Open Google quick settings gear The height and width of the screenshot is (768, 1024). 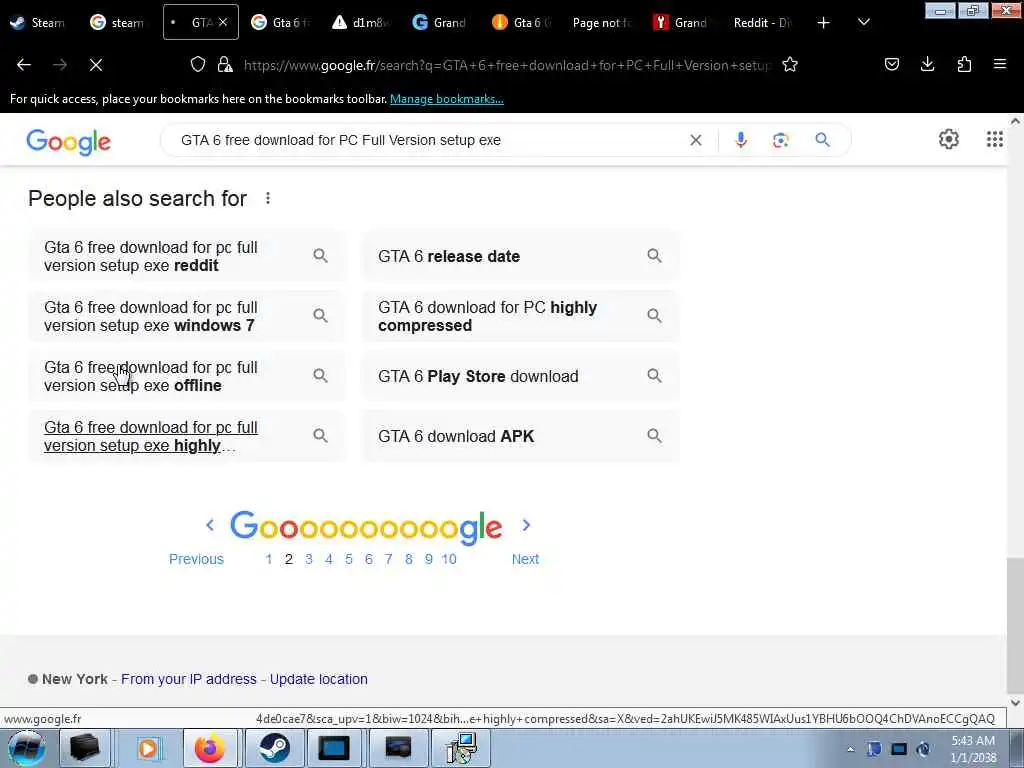point(948,139)
